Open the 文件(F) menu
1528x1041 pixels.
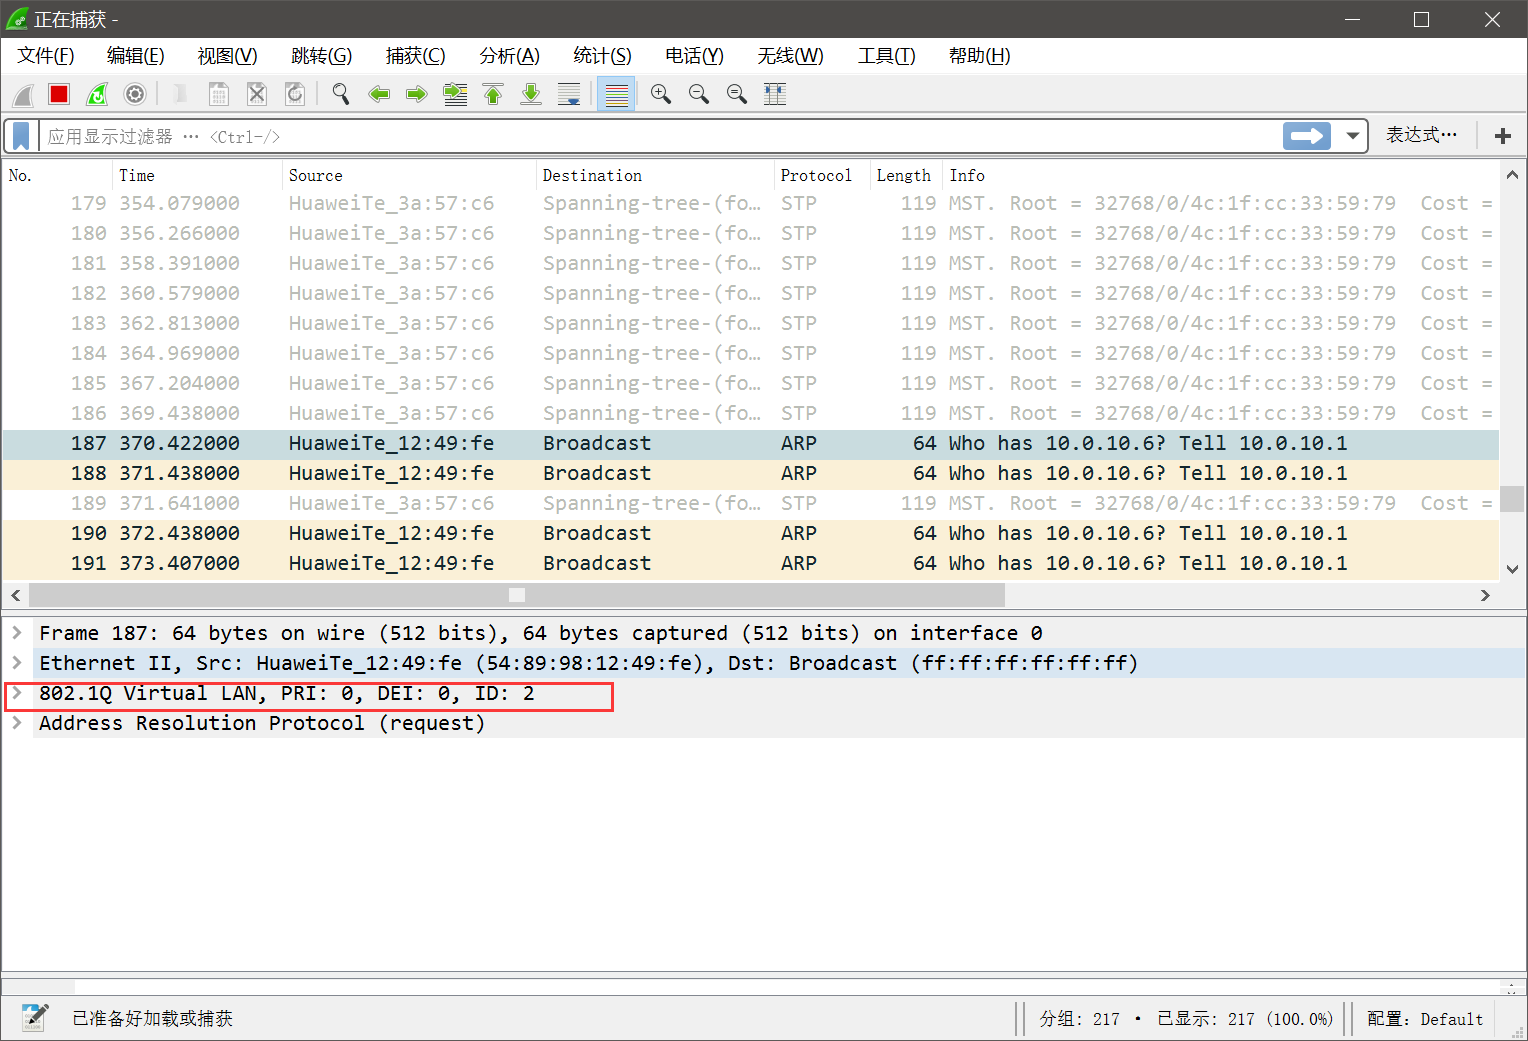[x=46, y=56]
